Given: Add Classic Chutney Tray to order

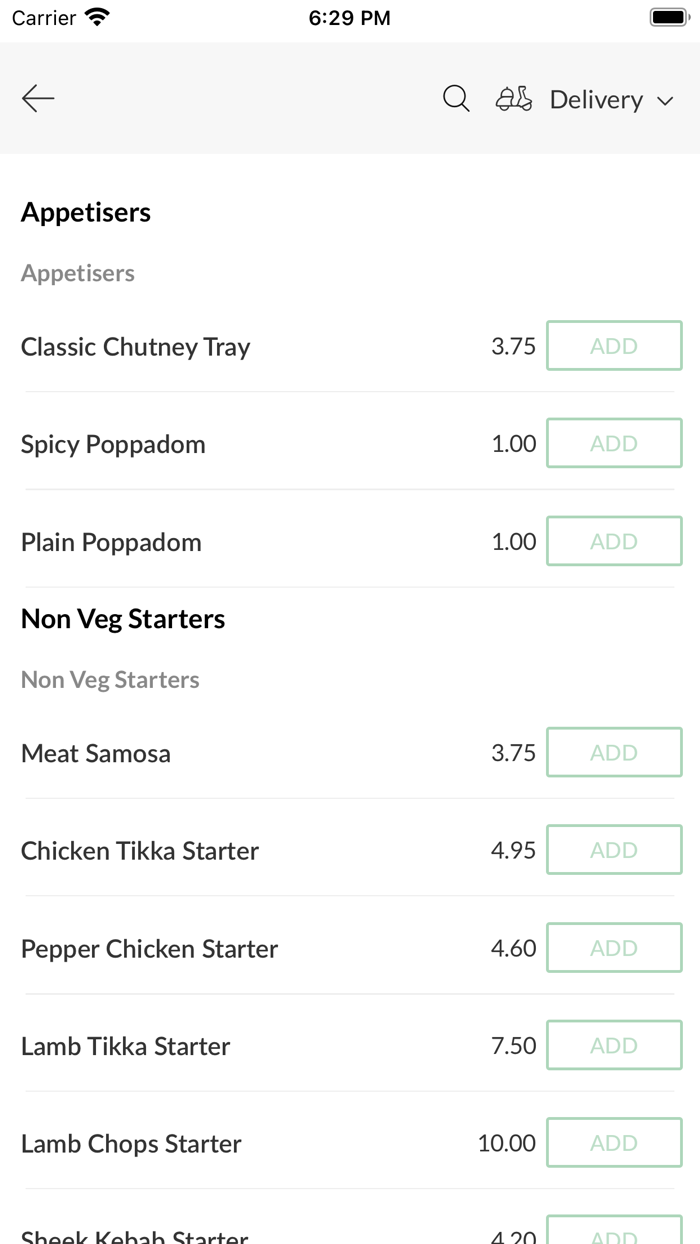Looking at the screenshot, I should 614,345.
